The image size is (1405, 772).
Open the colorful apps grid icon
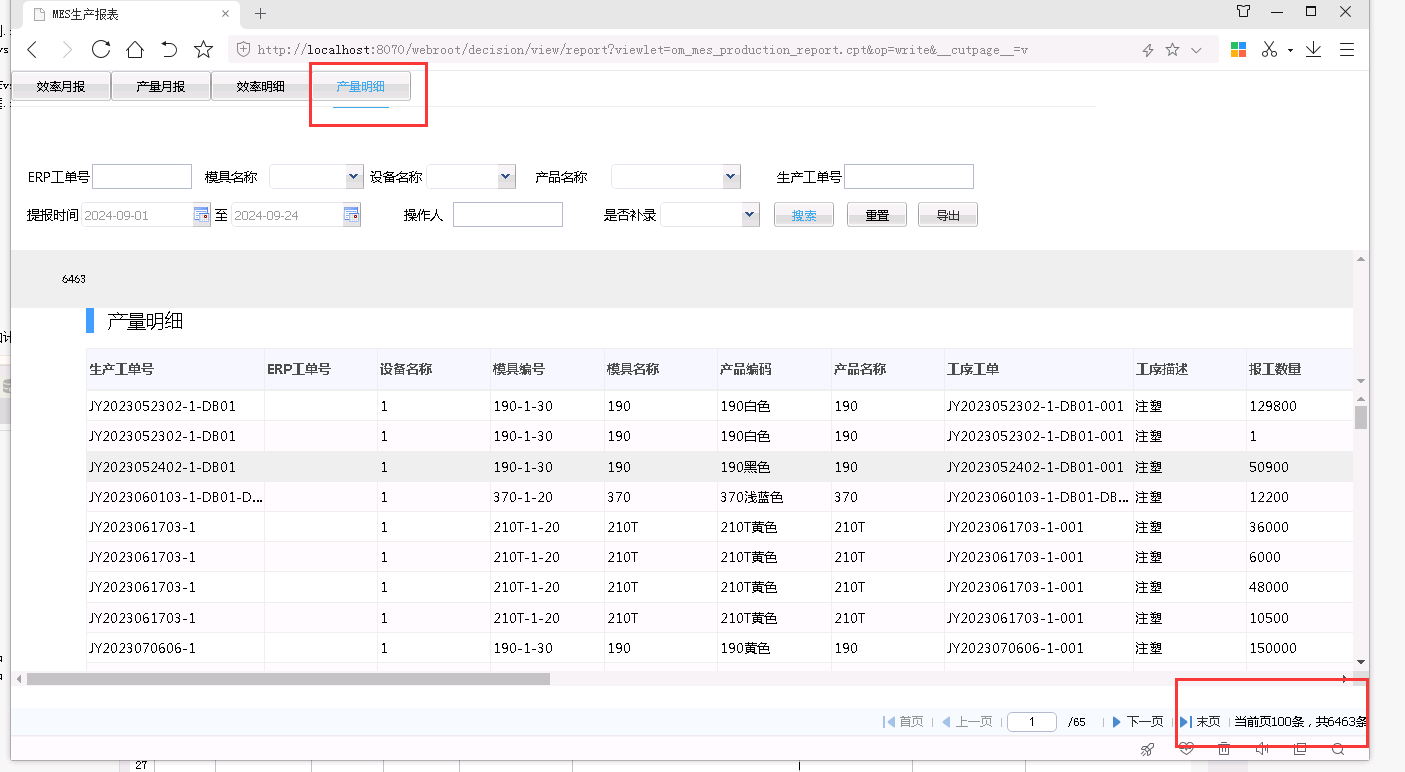1238,49
